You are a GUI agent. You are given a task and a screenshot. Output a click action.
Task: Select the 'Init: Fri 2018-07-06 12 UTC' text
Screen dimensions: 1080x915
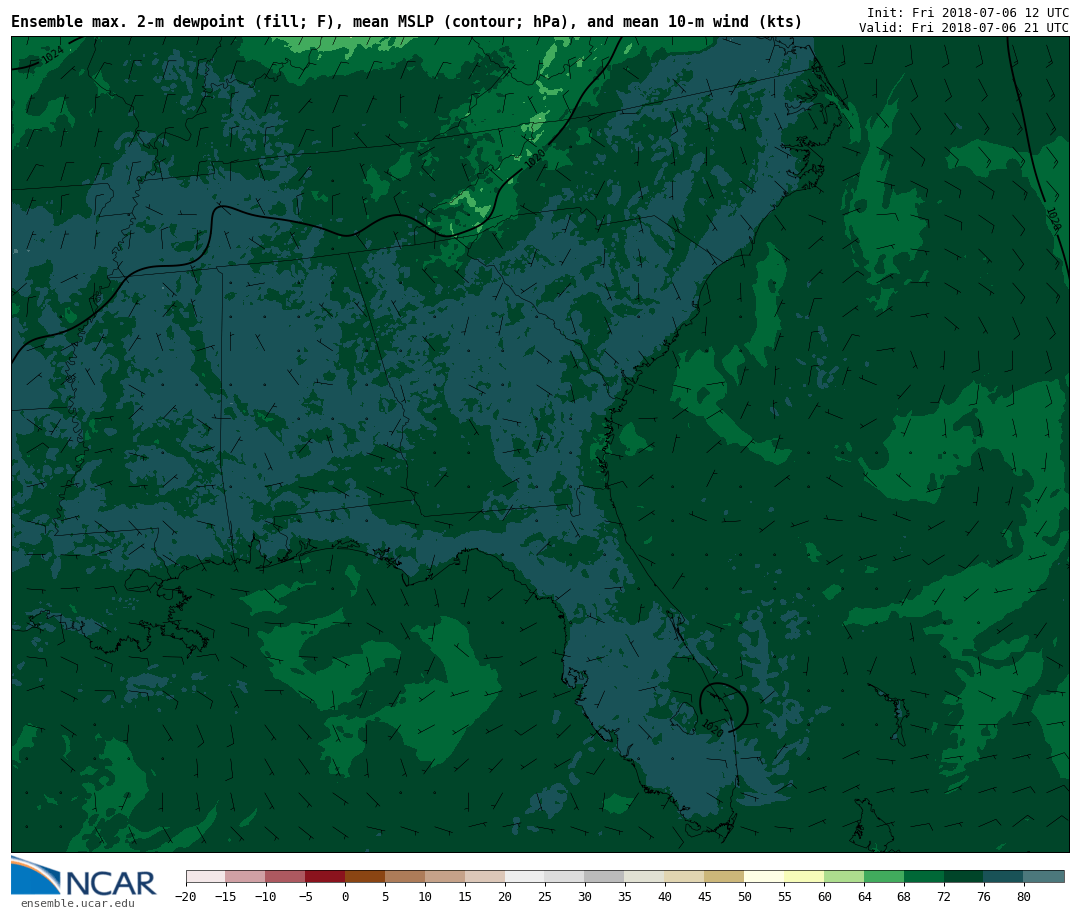pyautogui.click(x=968, y=12)
